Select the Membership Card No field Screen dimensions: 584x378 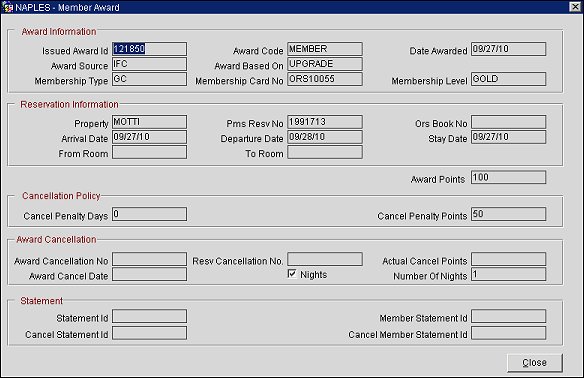point(325,79)
